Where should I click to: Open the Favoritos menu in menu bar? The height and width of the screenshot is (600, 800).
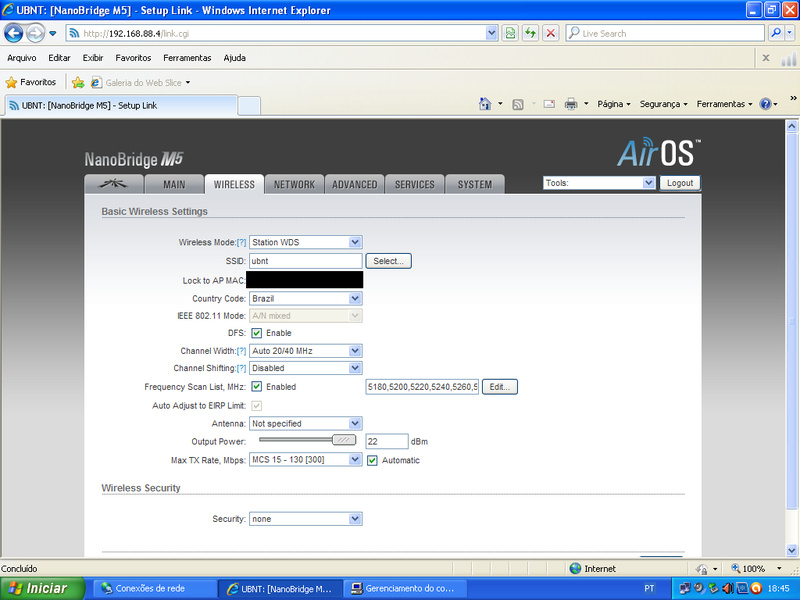pyautogui.click(x=133, y=58)
